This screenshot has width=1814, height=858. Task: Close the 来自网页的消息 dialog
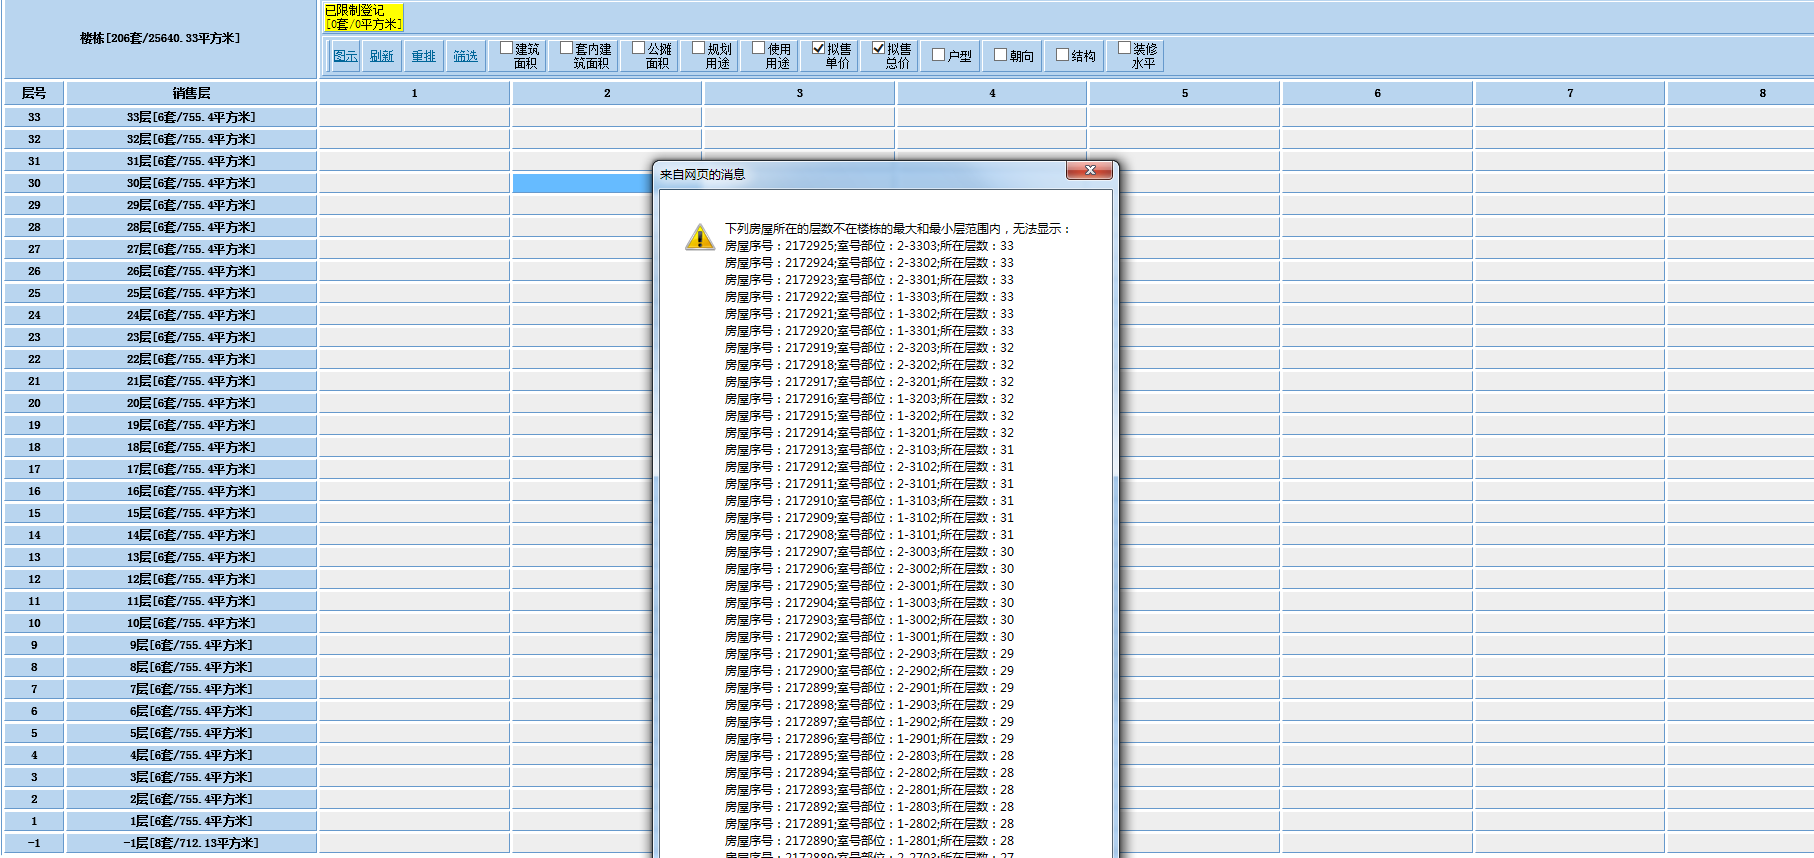coord(1090,171)
